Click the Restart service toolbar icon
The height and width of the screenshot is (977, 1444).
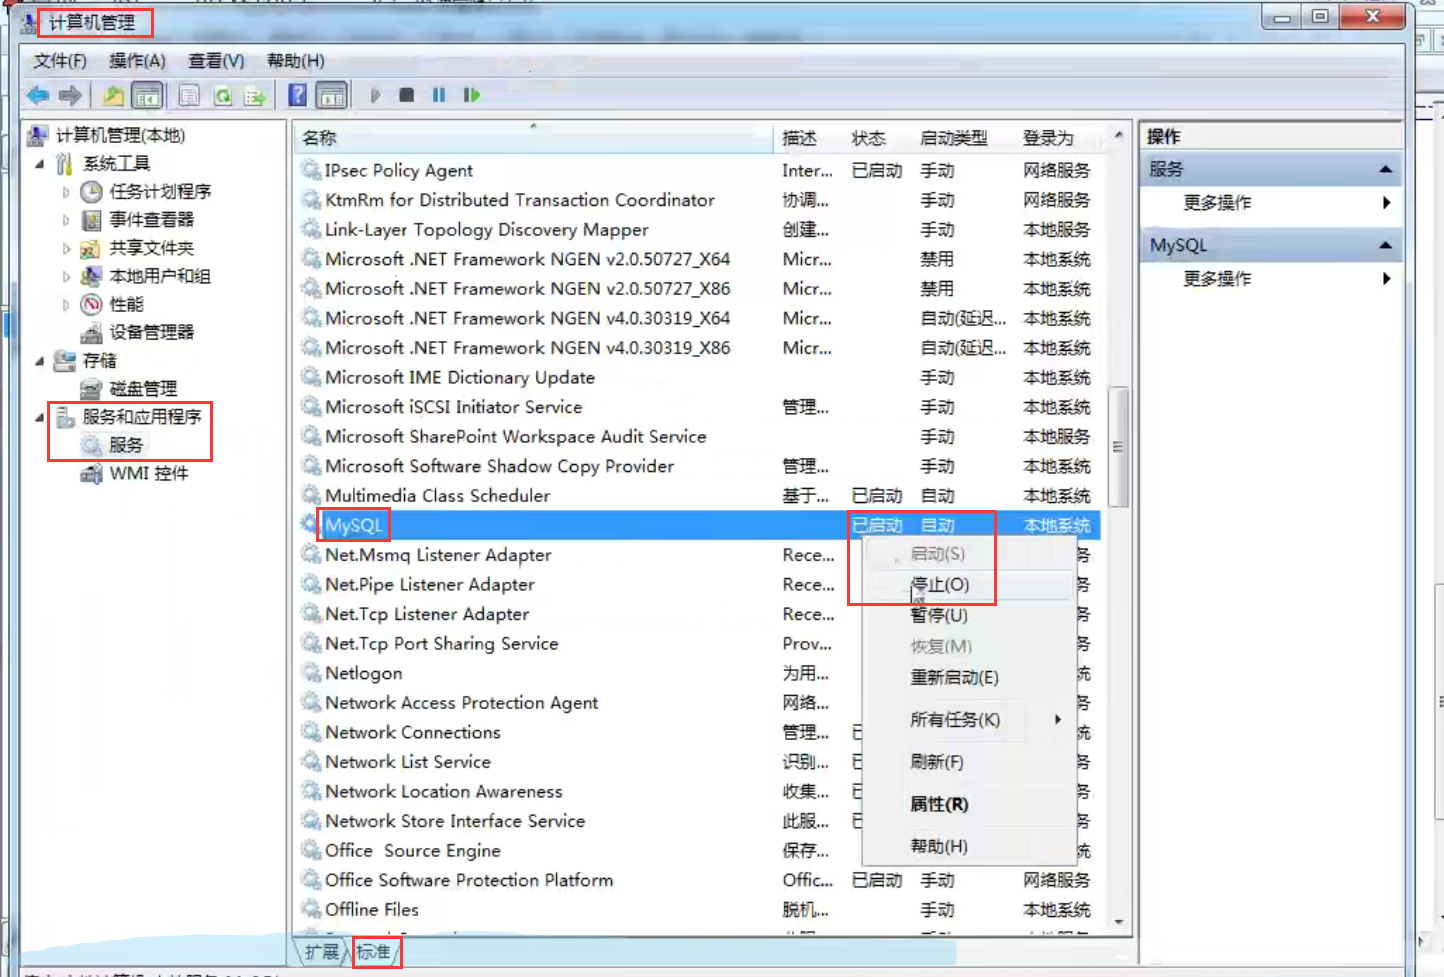pyautogui.click(x=471, y=96)
